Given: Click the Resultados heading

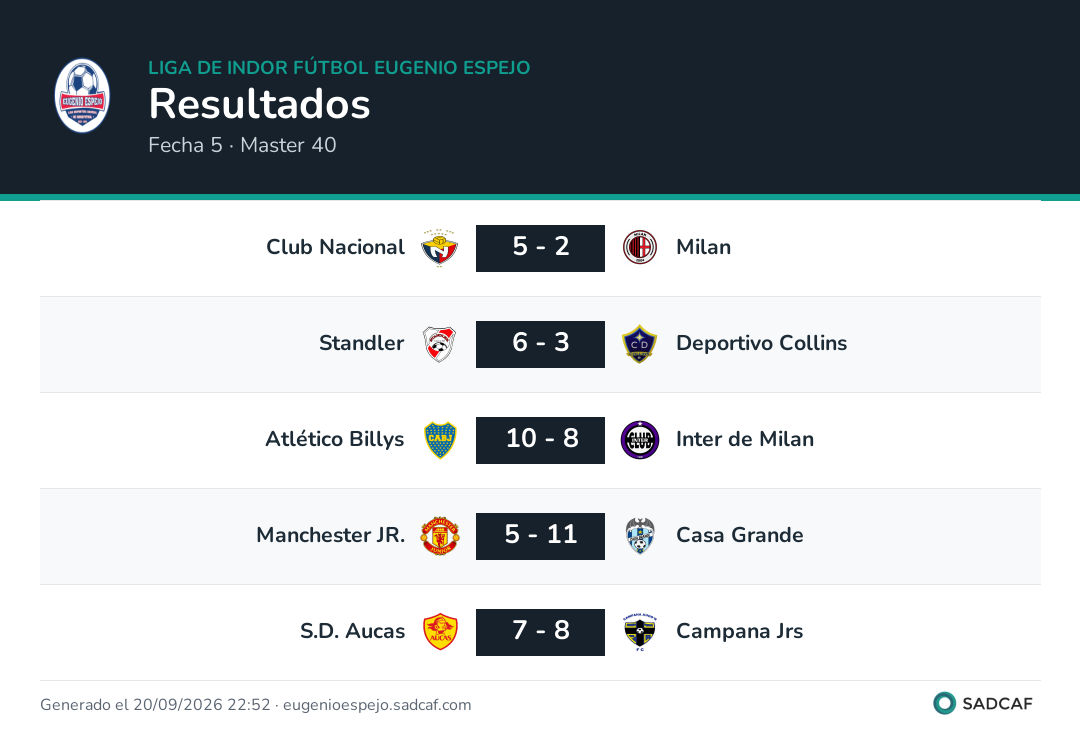Looking at the screenshot, I should pos(260,104).
